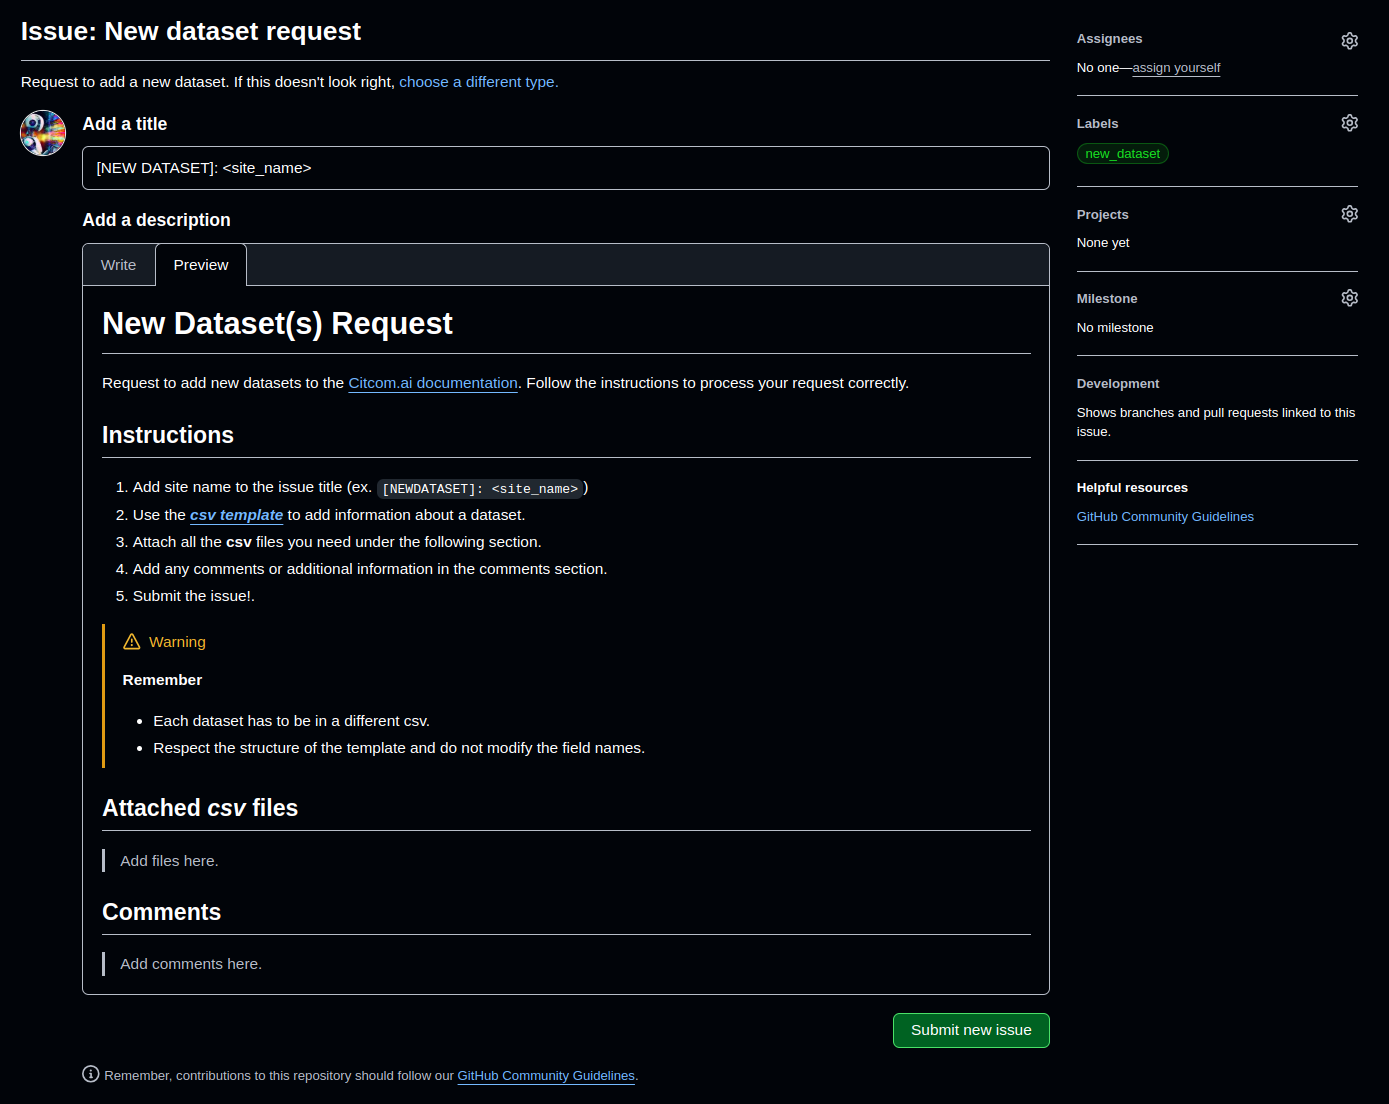This screenshot has width=1389, height=1104.
Task: Follow the 'choose a different type' link
Action: pyautogui.click(x=479, y=82)
